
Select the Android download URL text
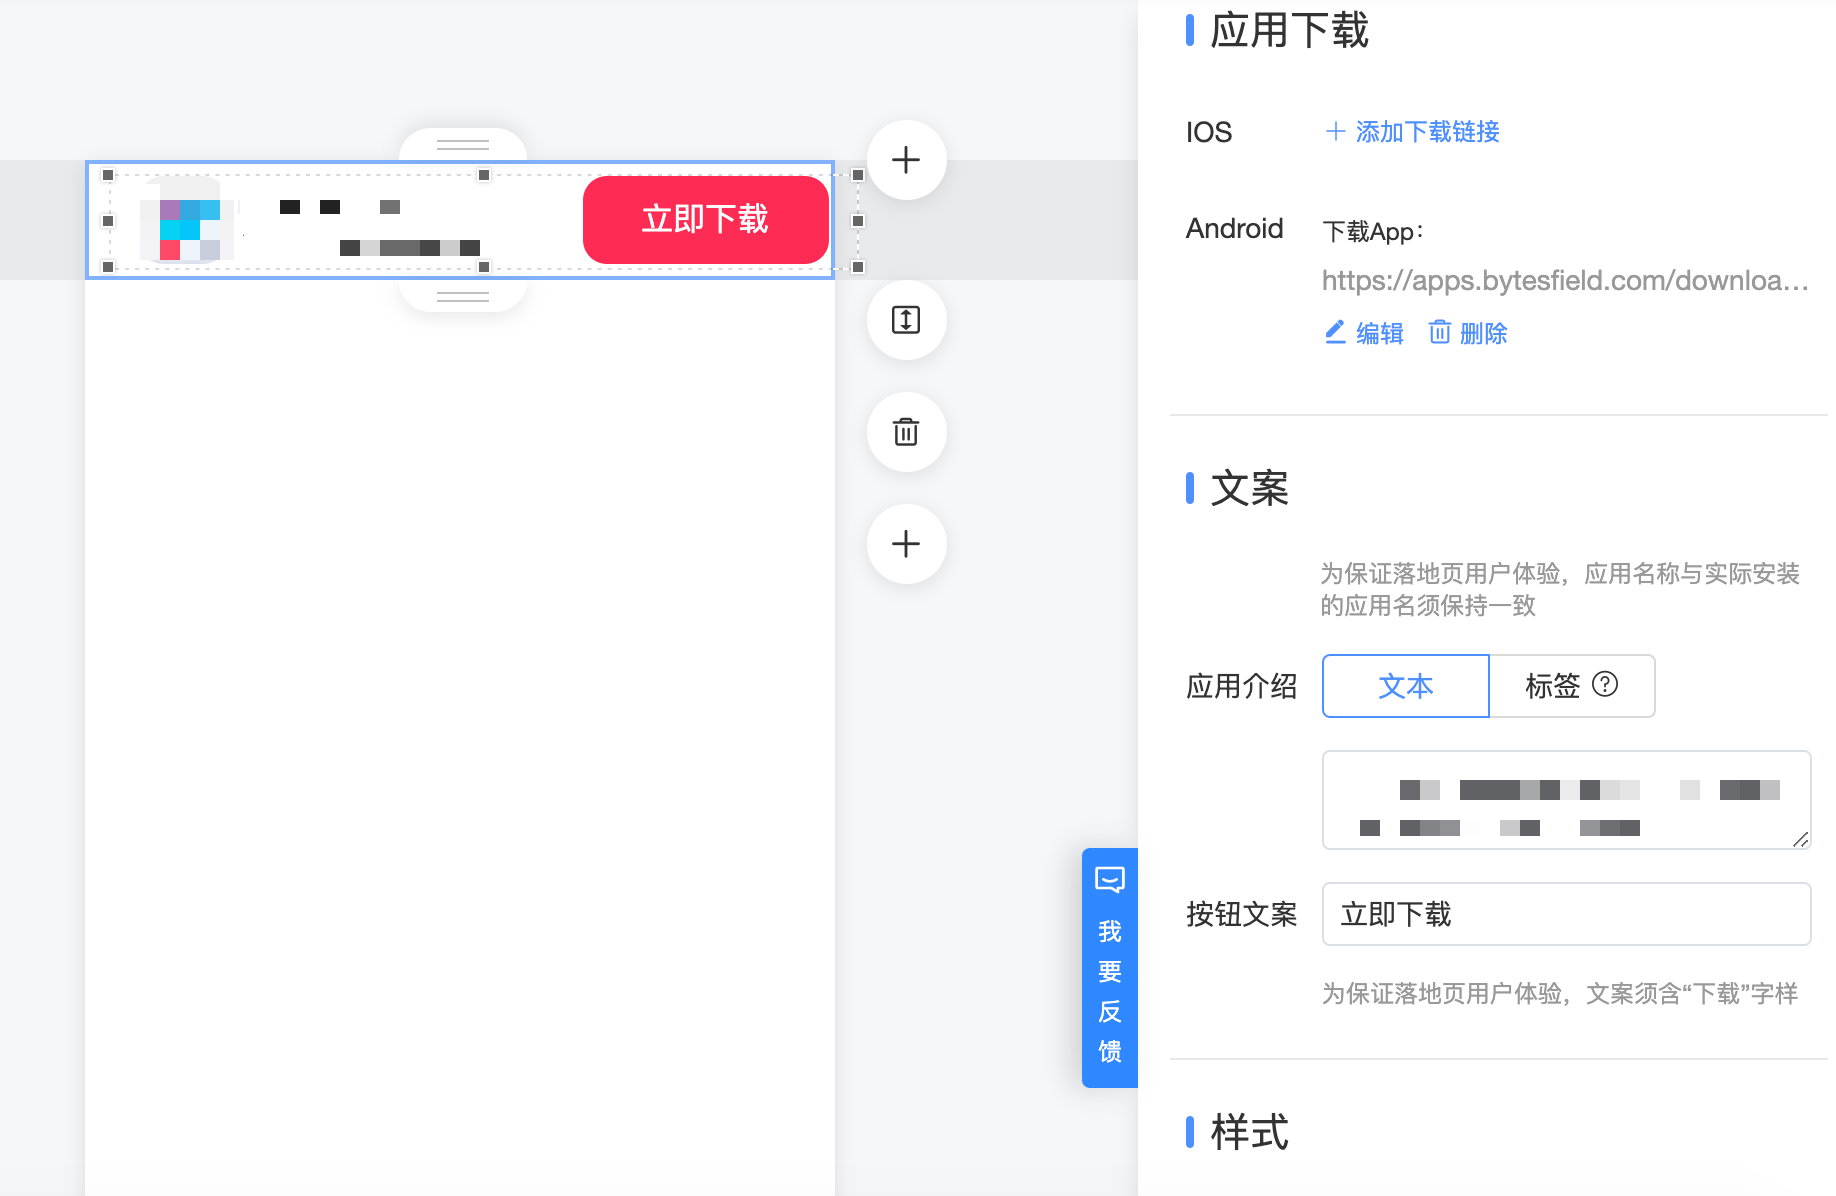click(1563, 281)
